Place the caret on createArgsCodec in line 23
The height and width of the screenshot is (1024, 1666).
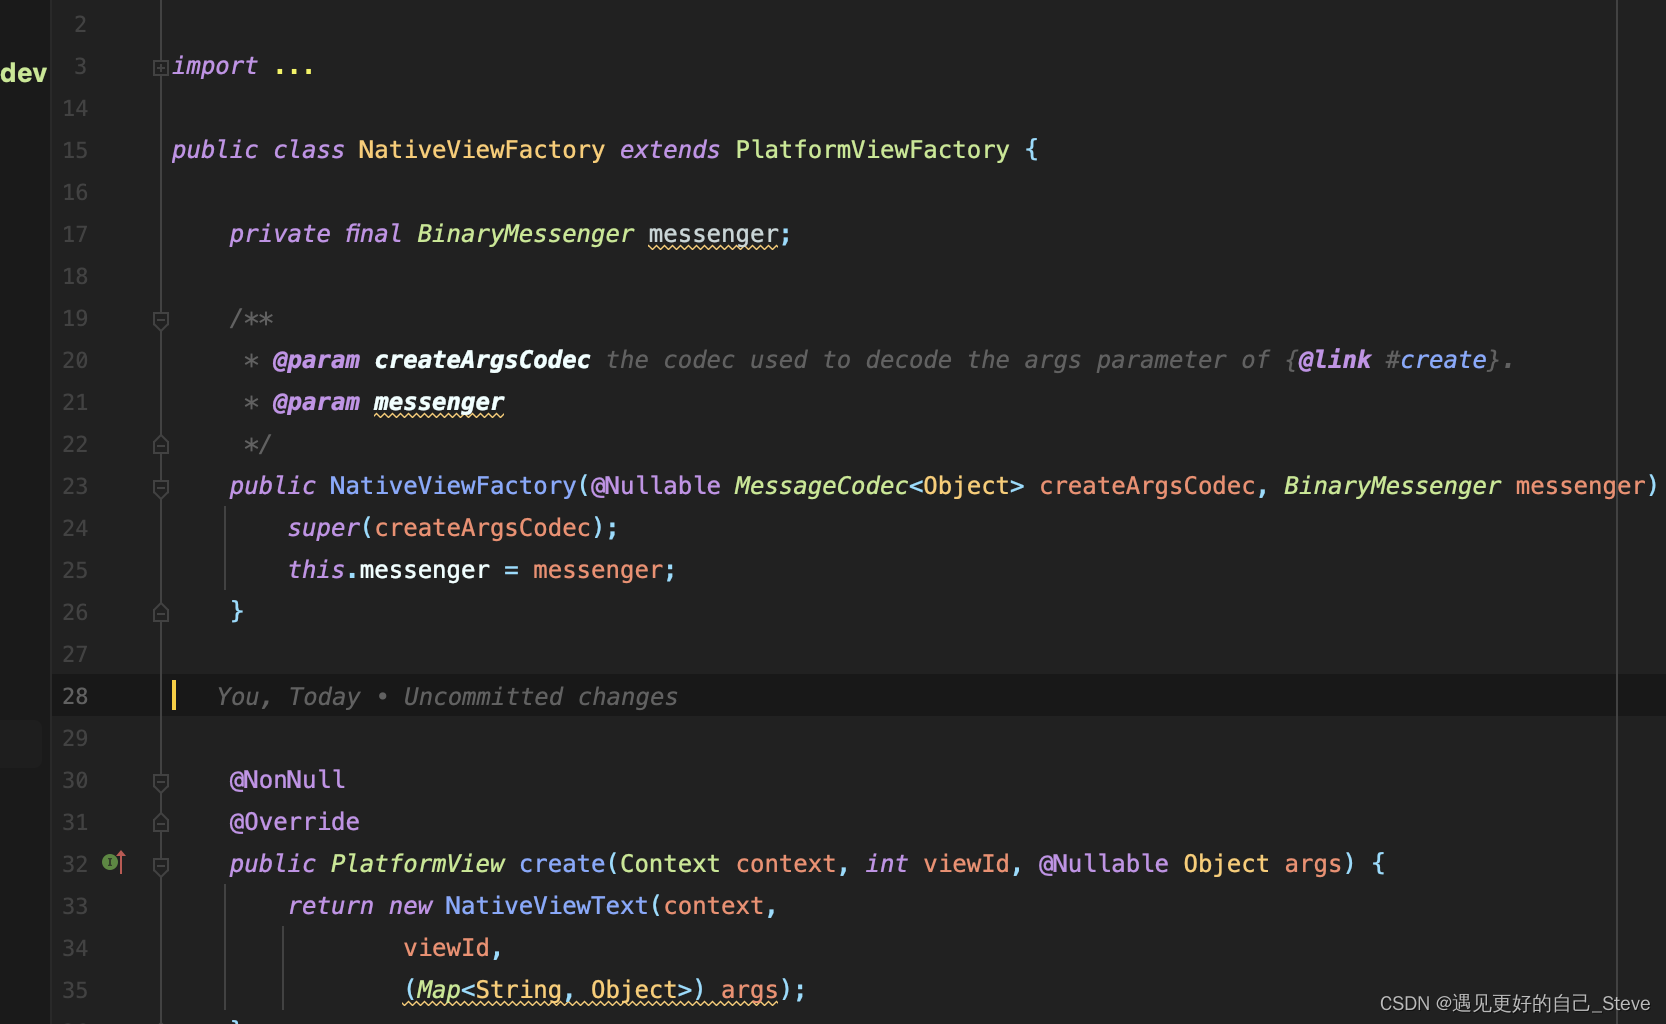1147,487
